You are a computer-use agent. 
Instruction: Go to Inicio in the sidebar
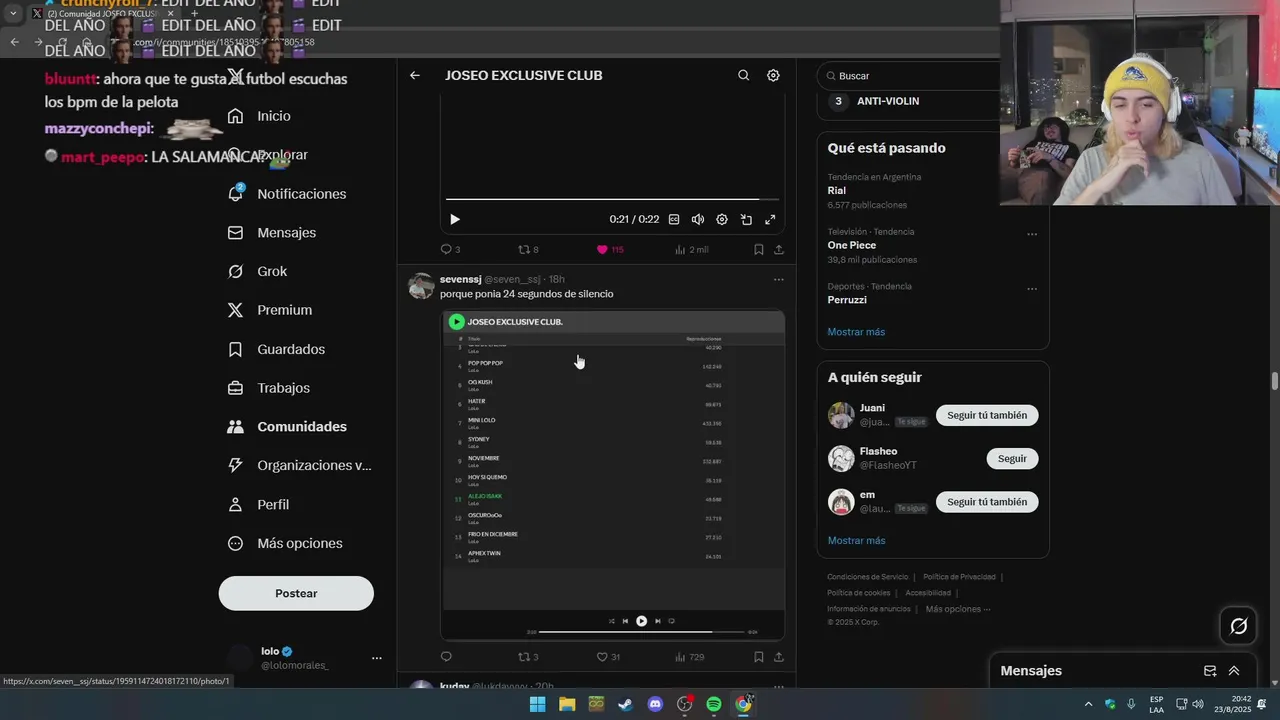[x=260, y=116]
